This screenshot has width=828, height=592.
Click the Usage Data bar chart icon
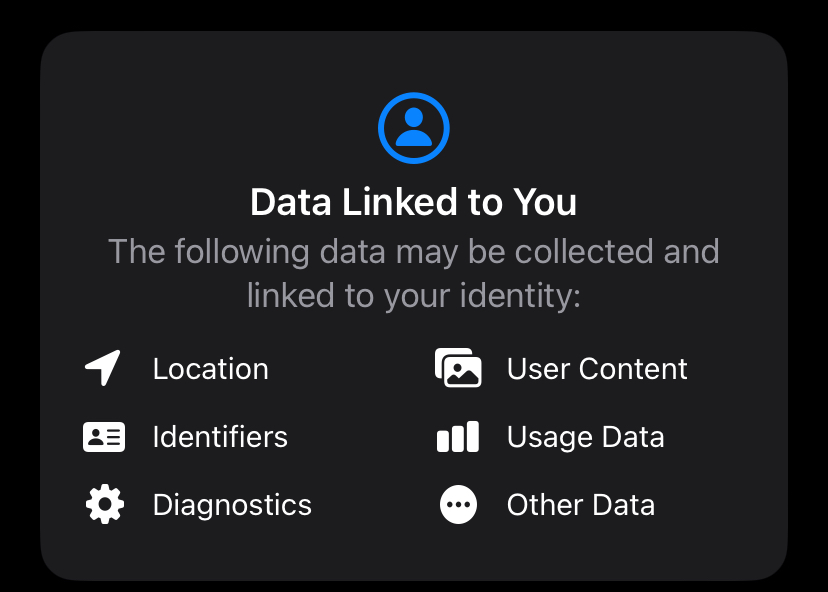458,437
